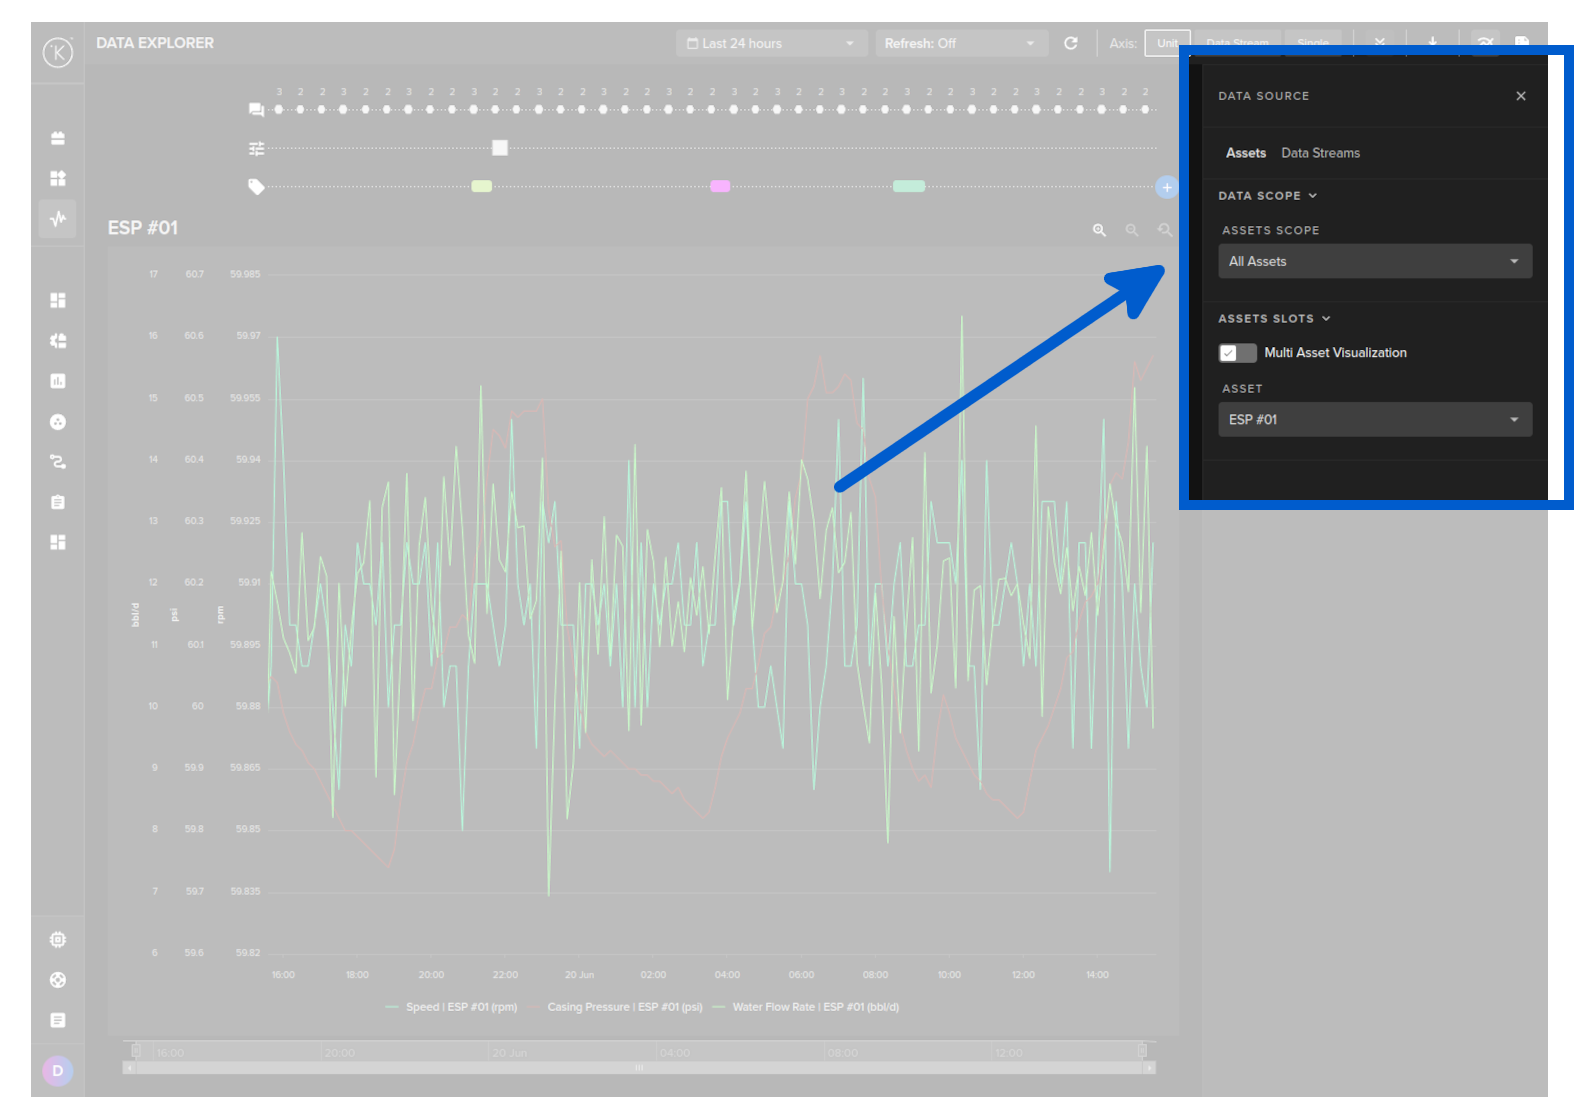This screenshot has height=1120, width=1580.
Task: Toggle Multi Asset Visualization switch
Action: [1237, 353]
